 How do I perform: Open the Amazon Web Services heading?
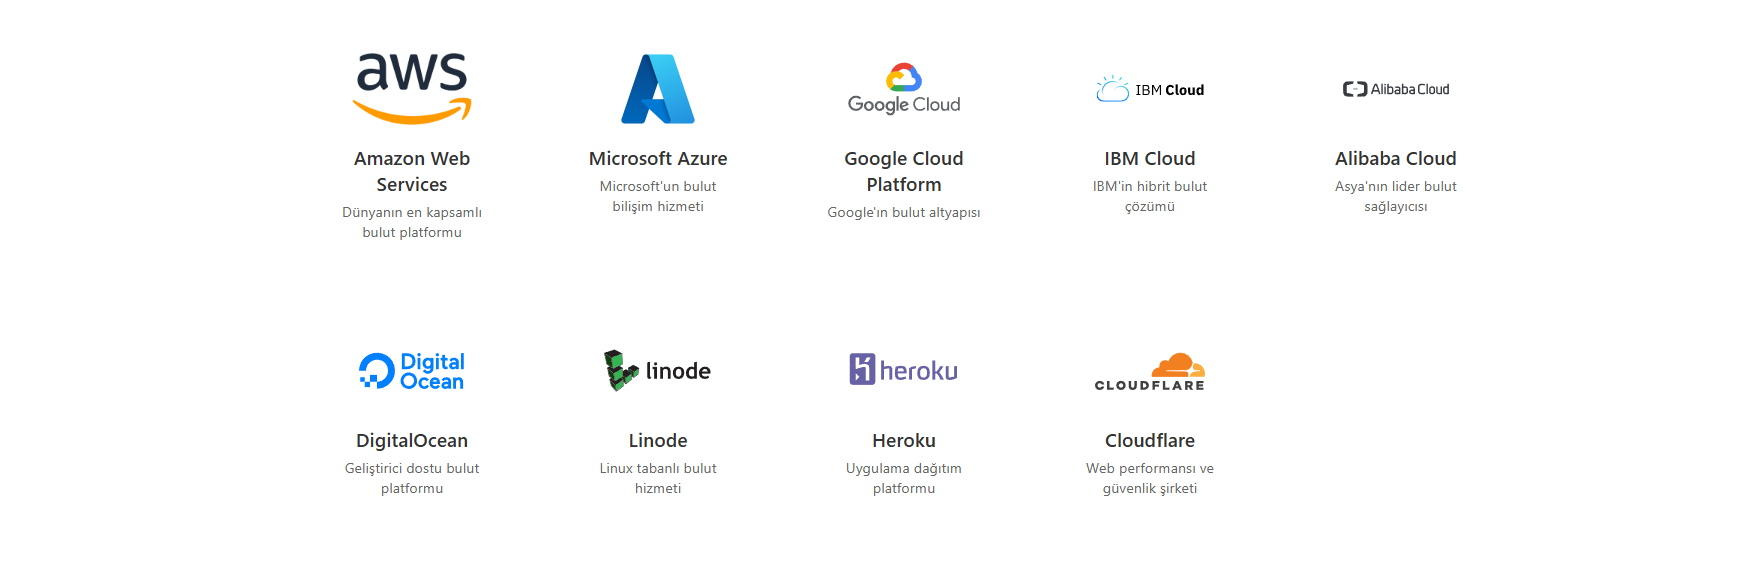pyautogui.click(x=412, y=171)
